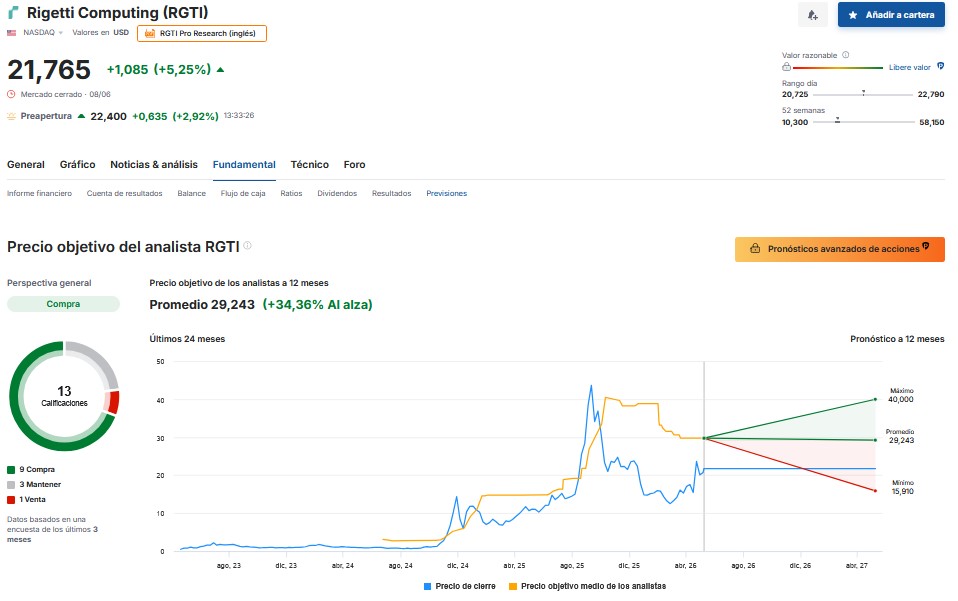Click the +34,36% Al alza text
The height and width of the screenshot is (601, 958).
pos(318,305)
